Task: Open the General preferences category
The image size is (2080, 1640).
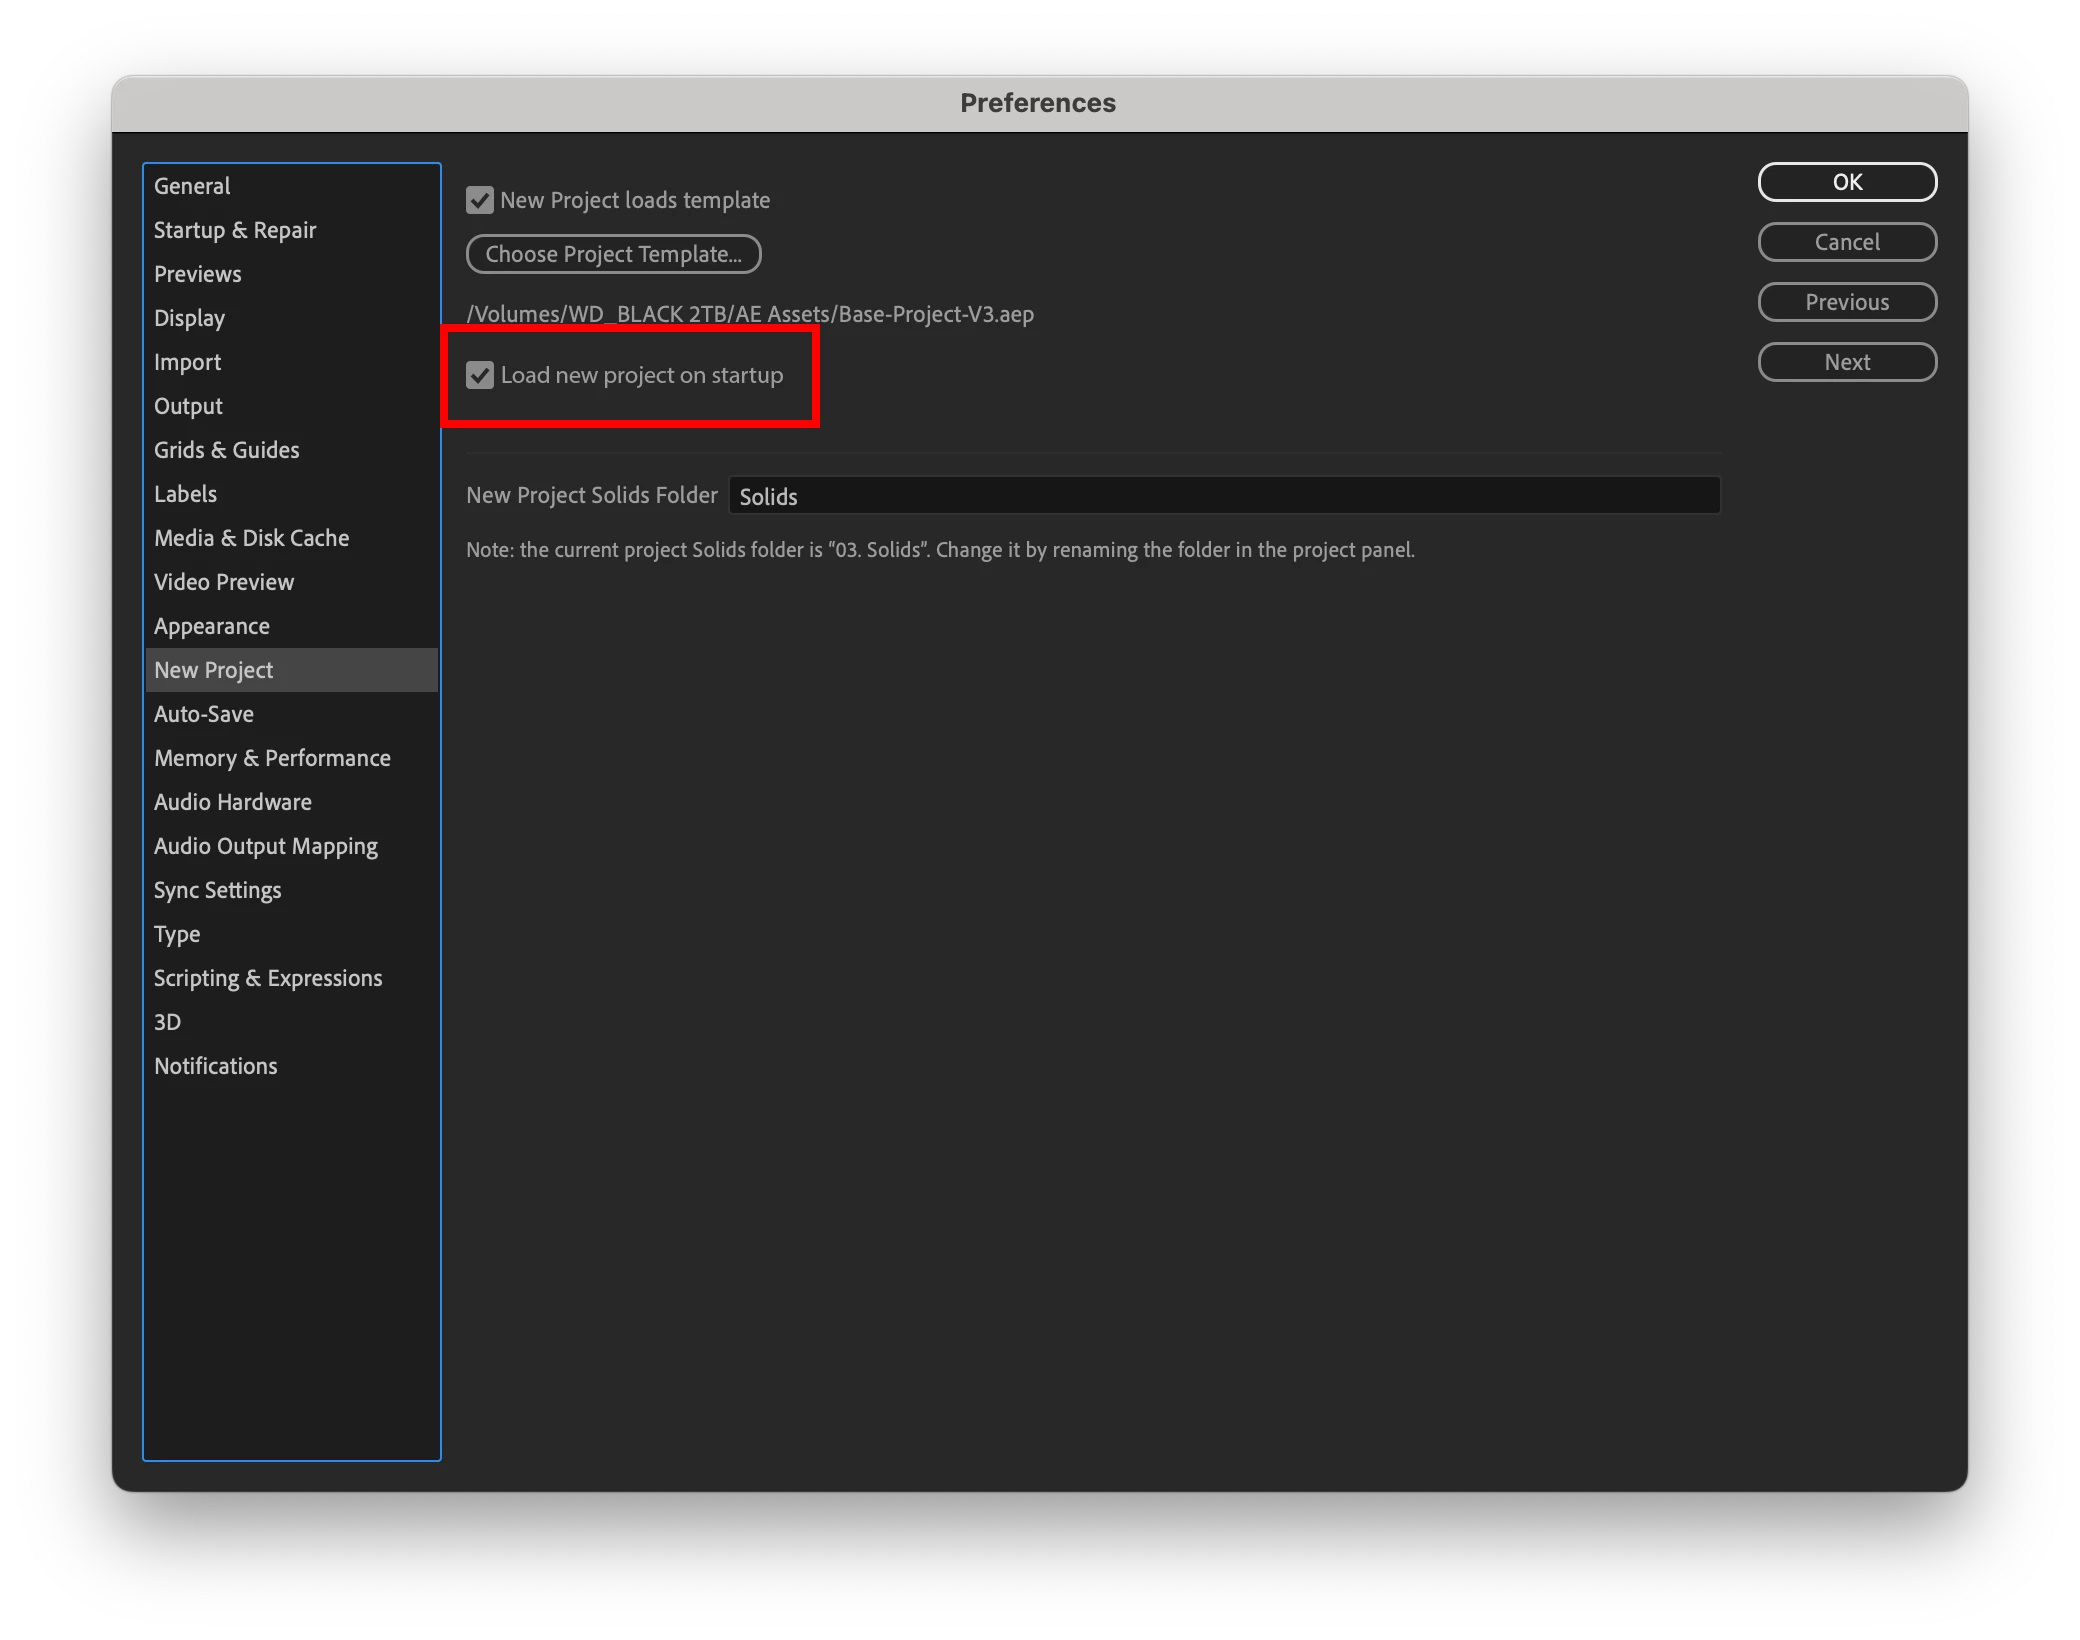Action: click(192, 186)
